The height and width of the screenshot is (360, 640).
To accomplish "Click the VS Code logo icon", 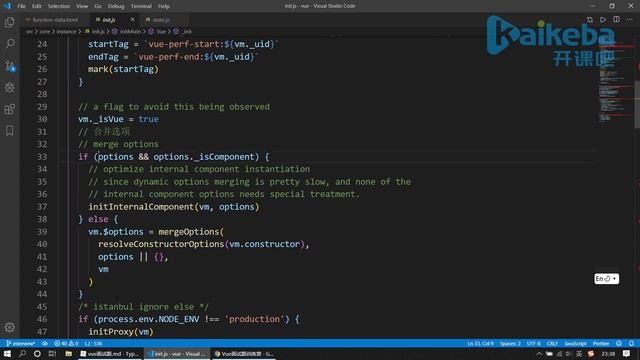I will click(7, 6).
